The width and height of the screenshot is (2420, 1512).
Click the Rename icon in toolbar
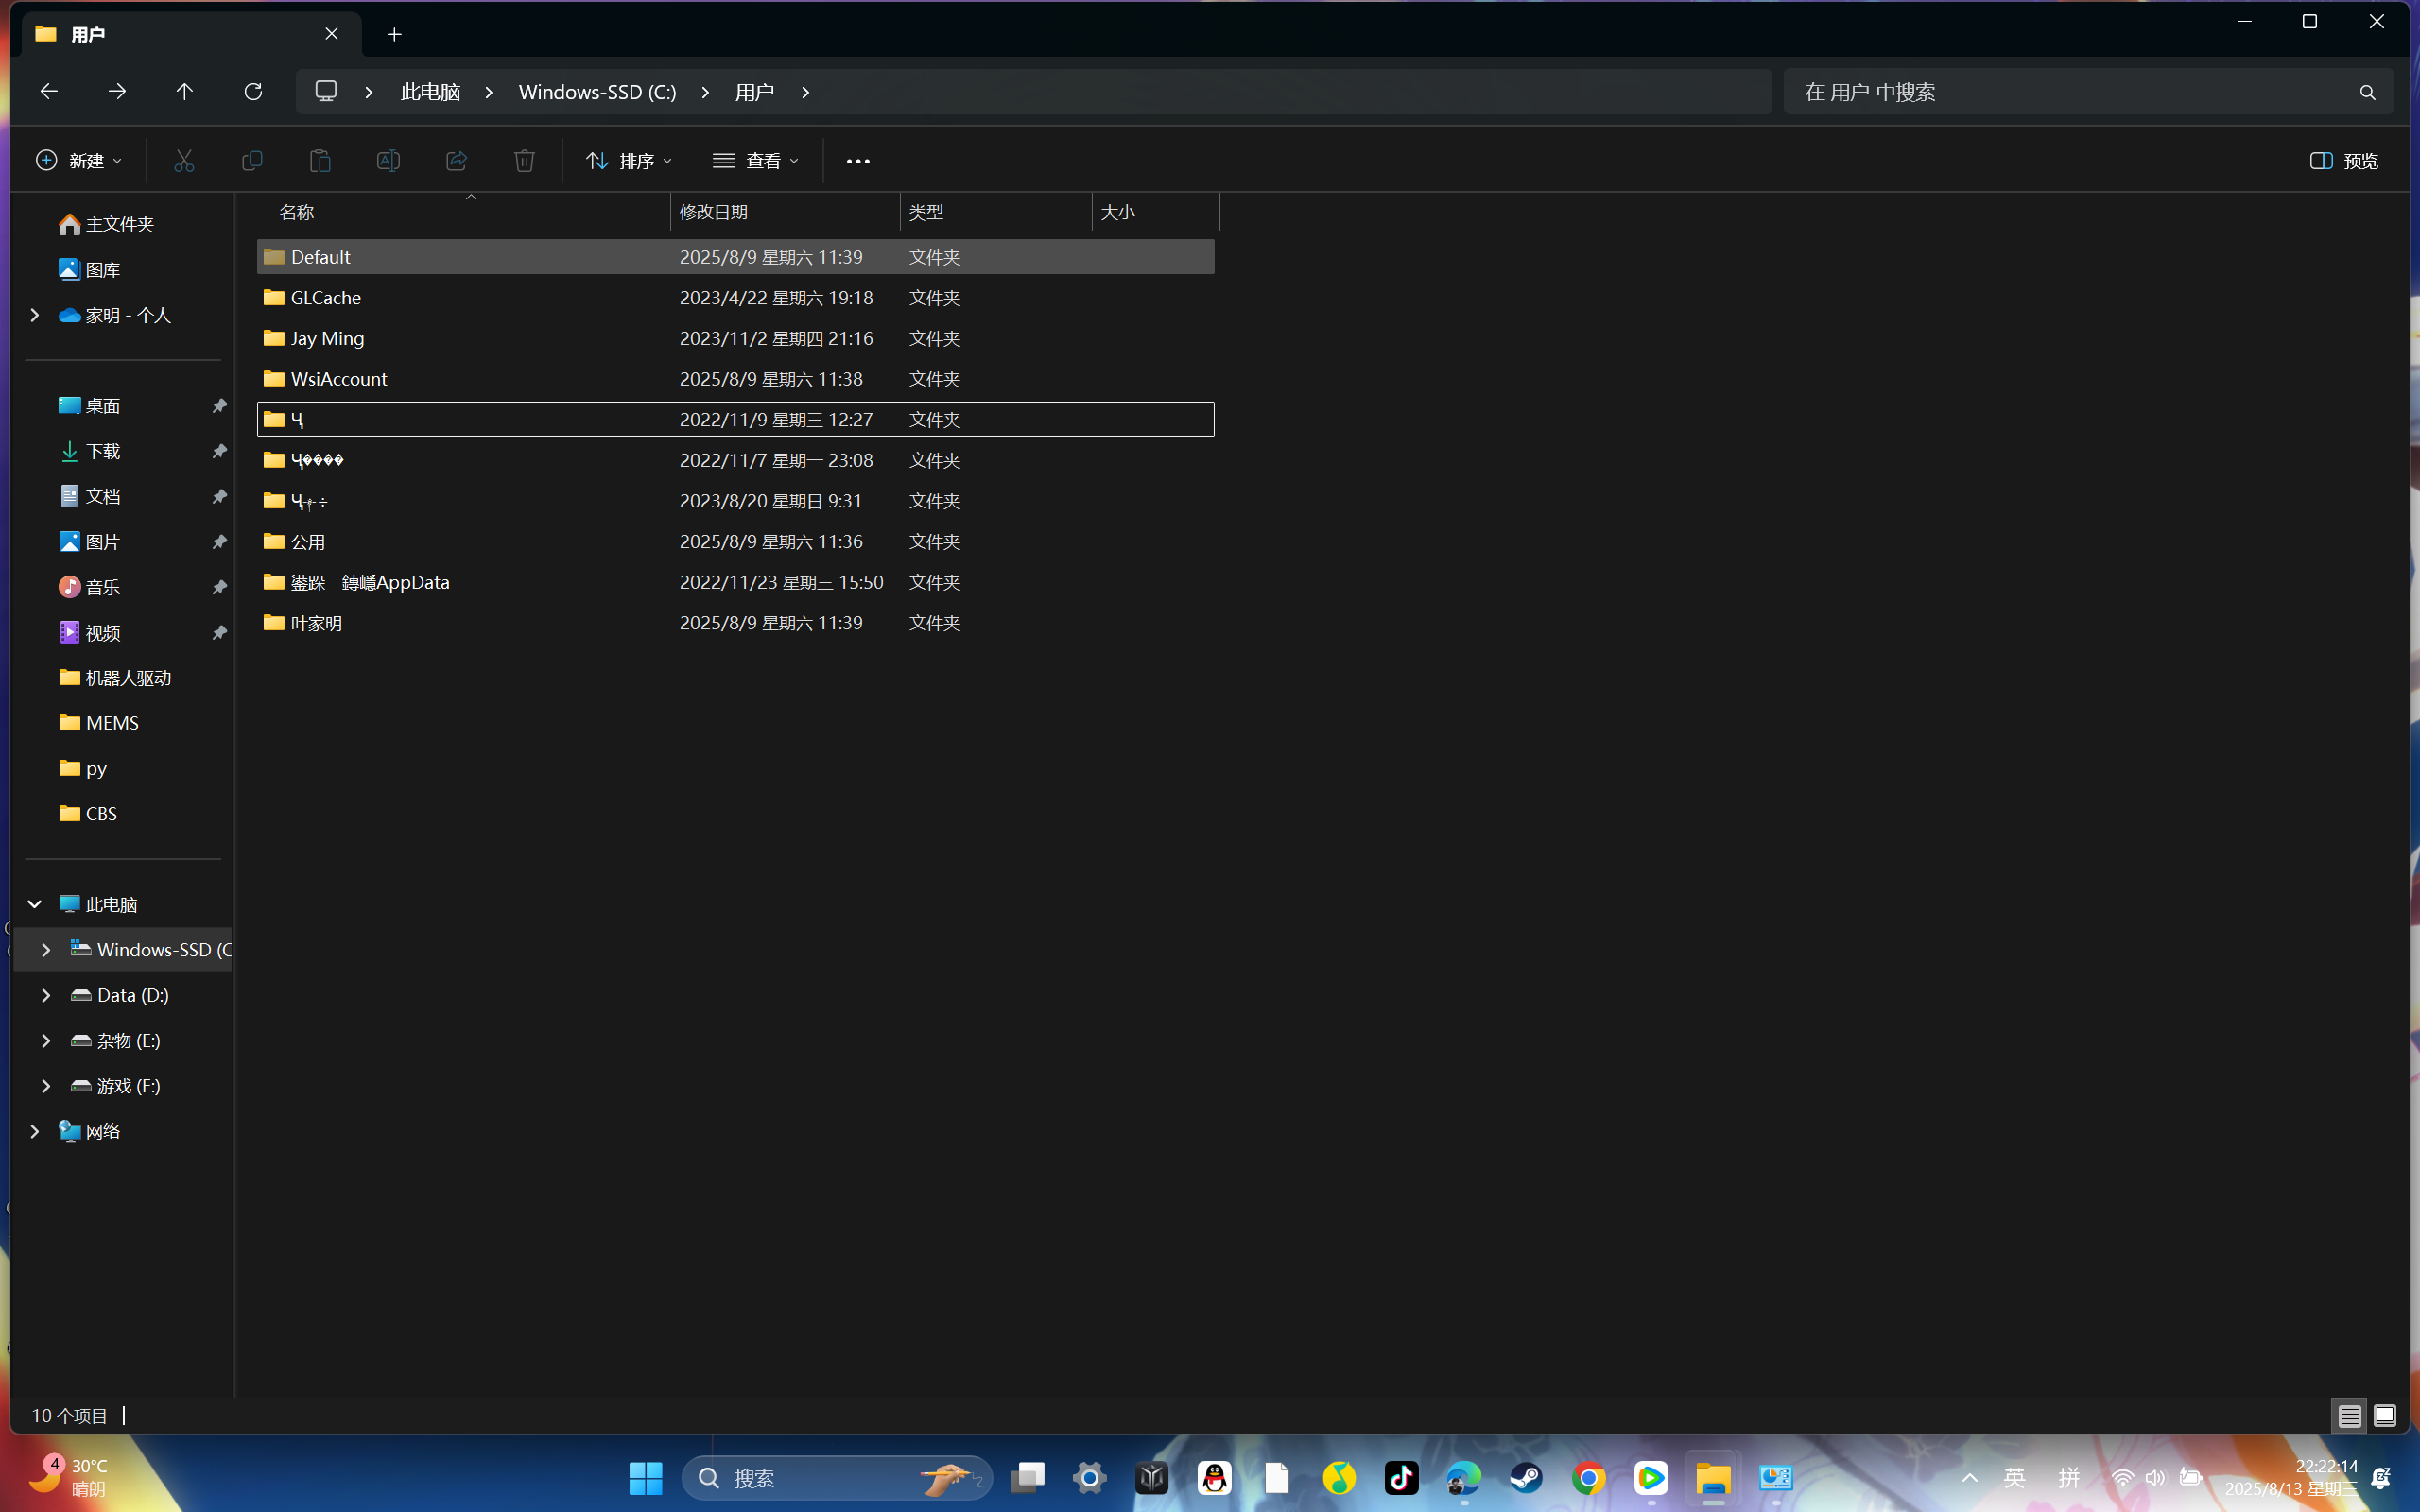[x=388, y=161]
